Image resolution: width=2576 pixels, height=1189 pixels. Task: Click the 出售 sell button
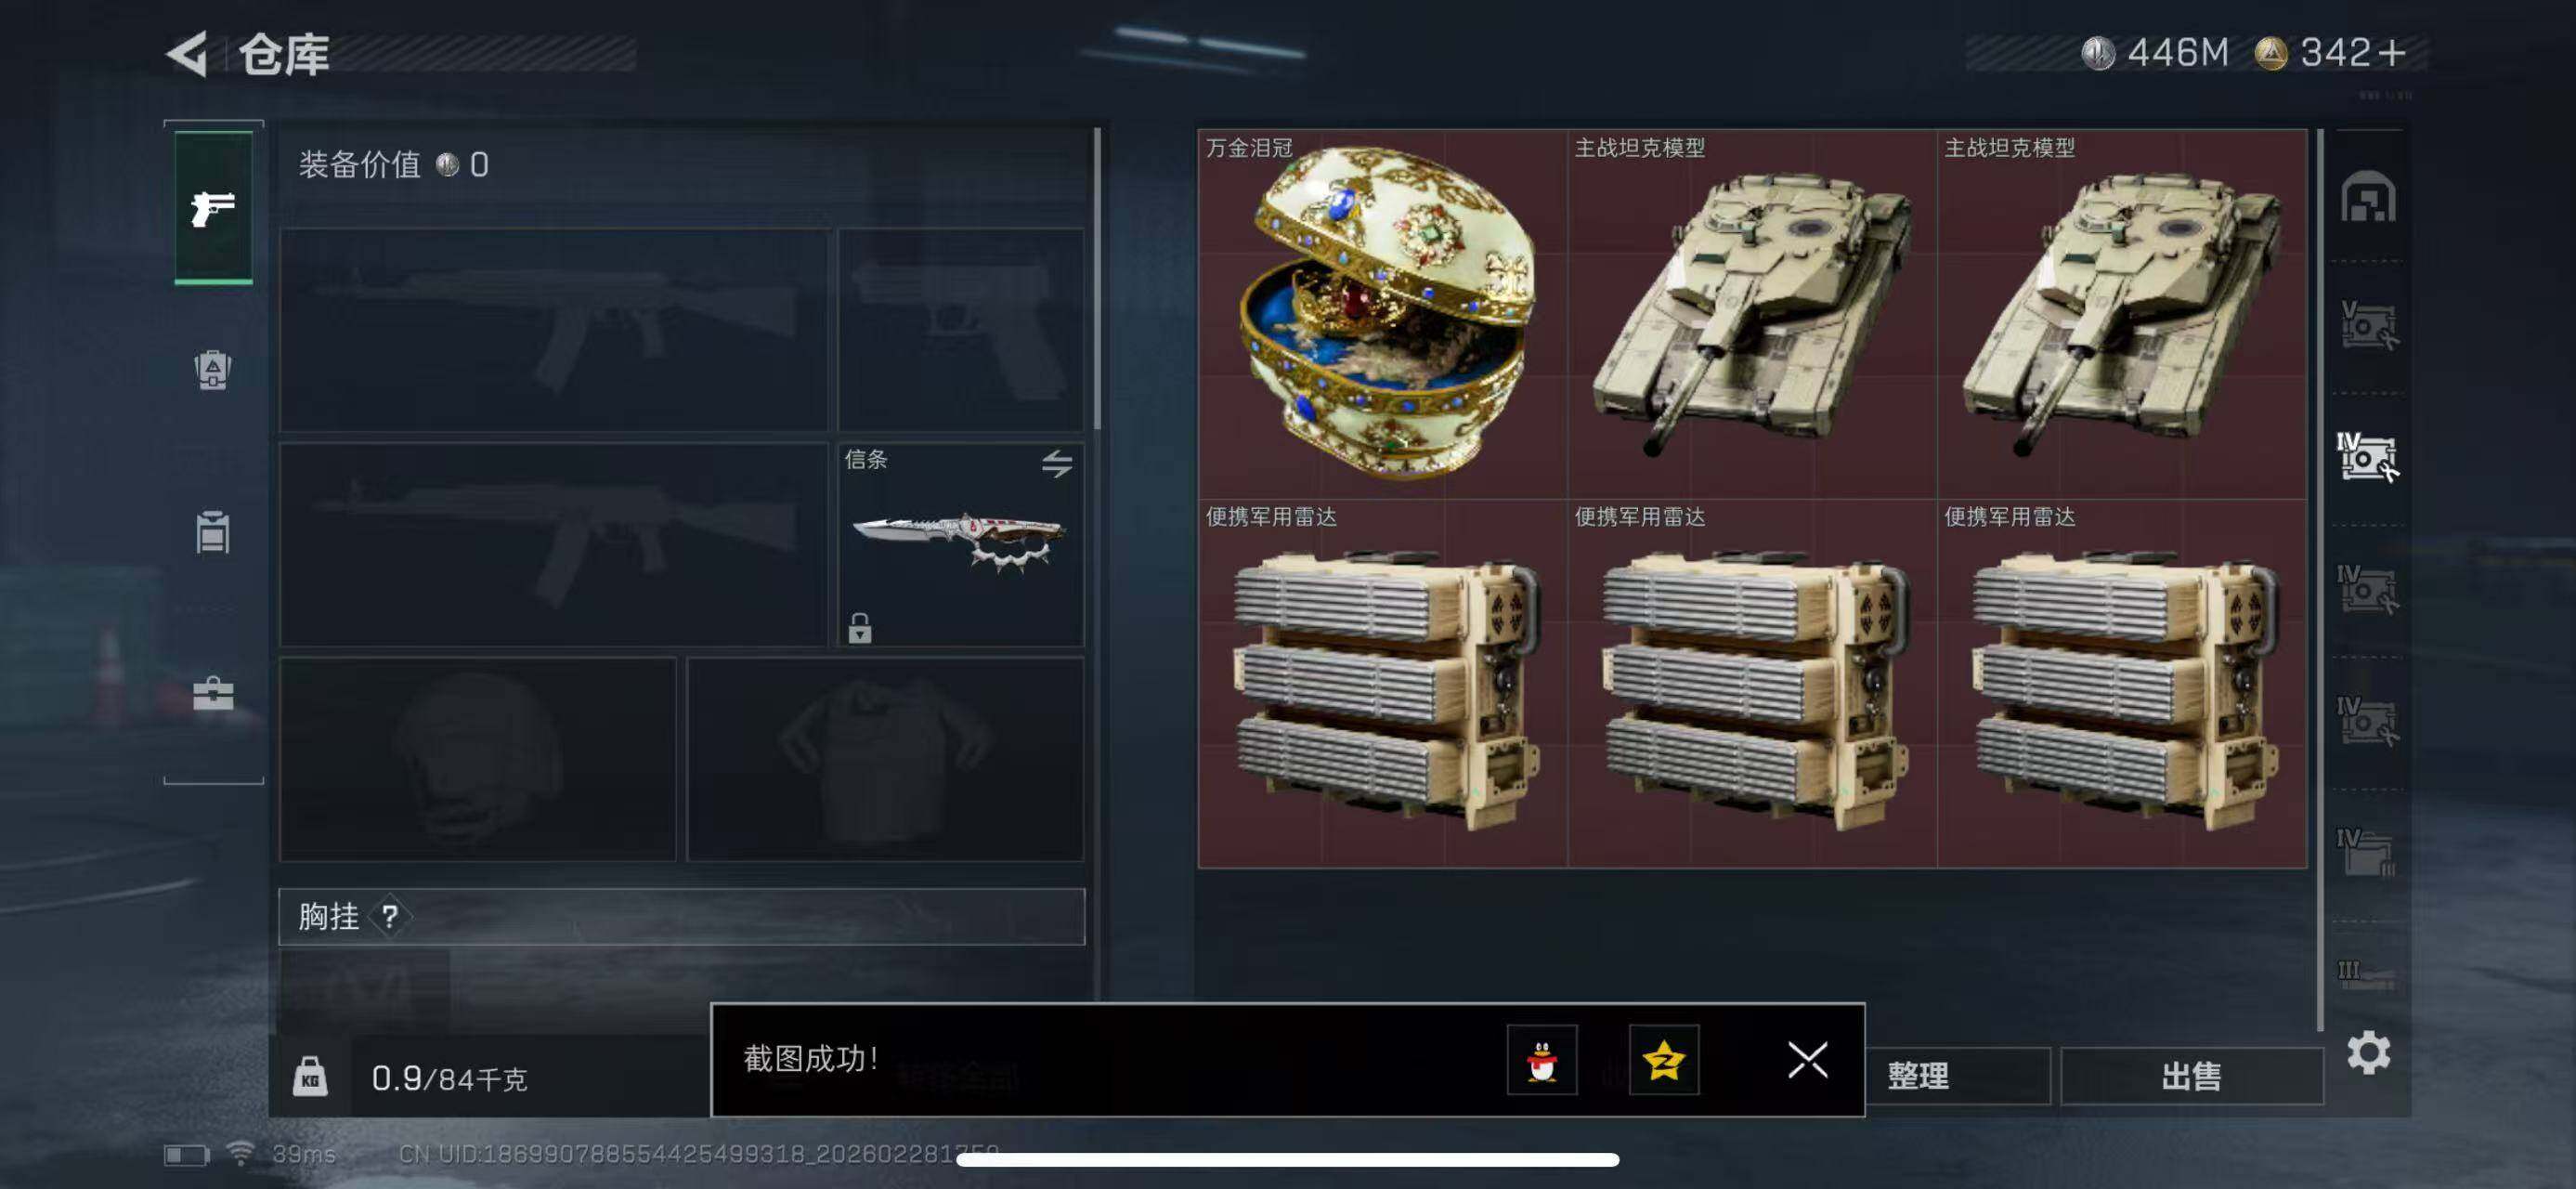click(2192, 1076)
